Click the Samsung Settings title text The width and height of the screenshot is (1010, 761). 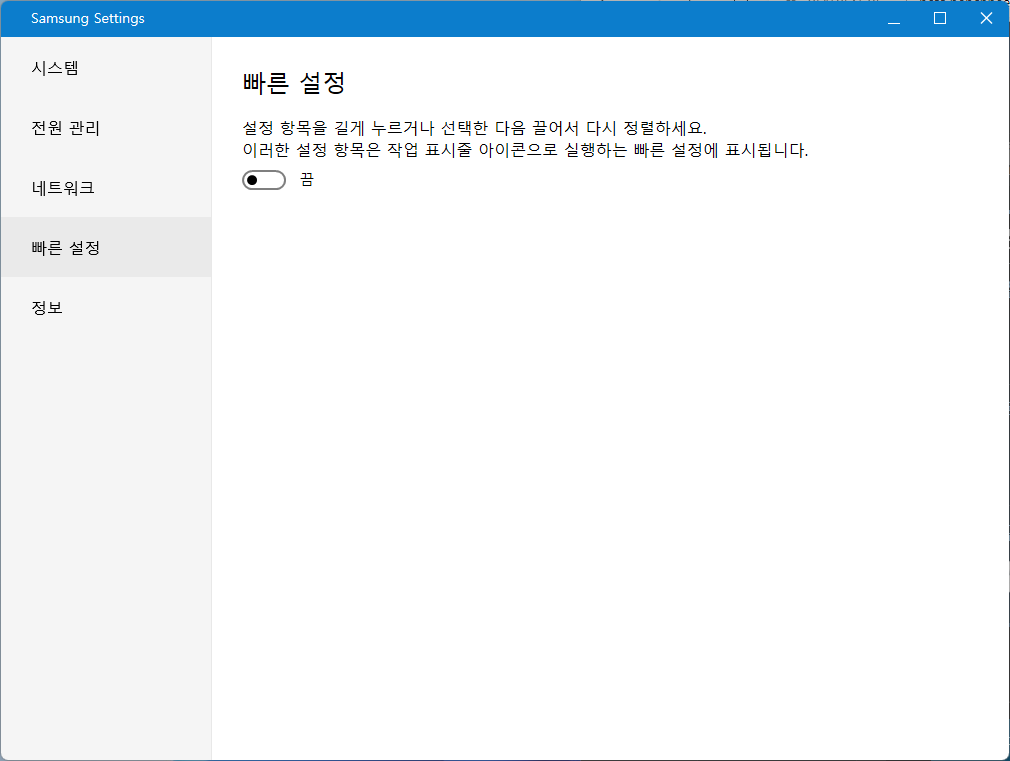[88, 19]
